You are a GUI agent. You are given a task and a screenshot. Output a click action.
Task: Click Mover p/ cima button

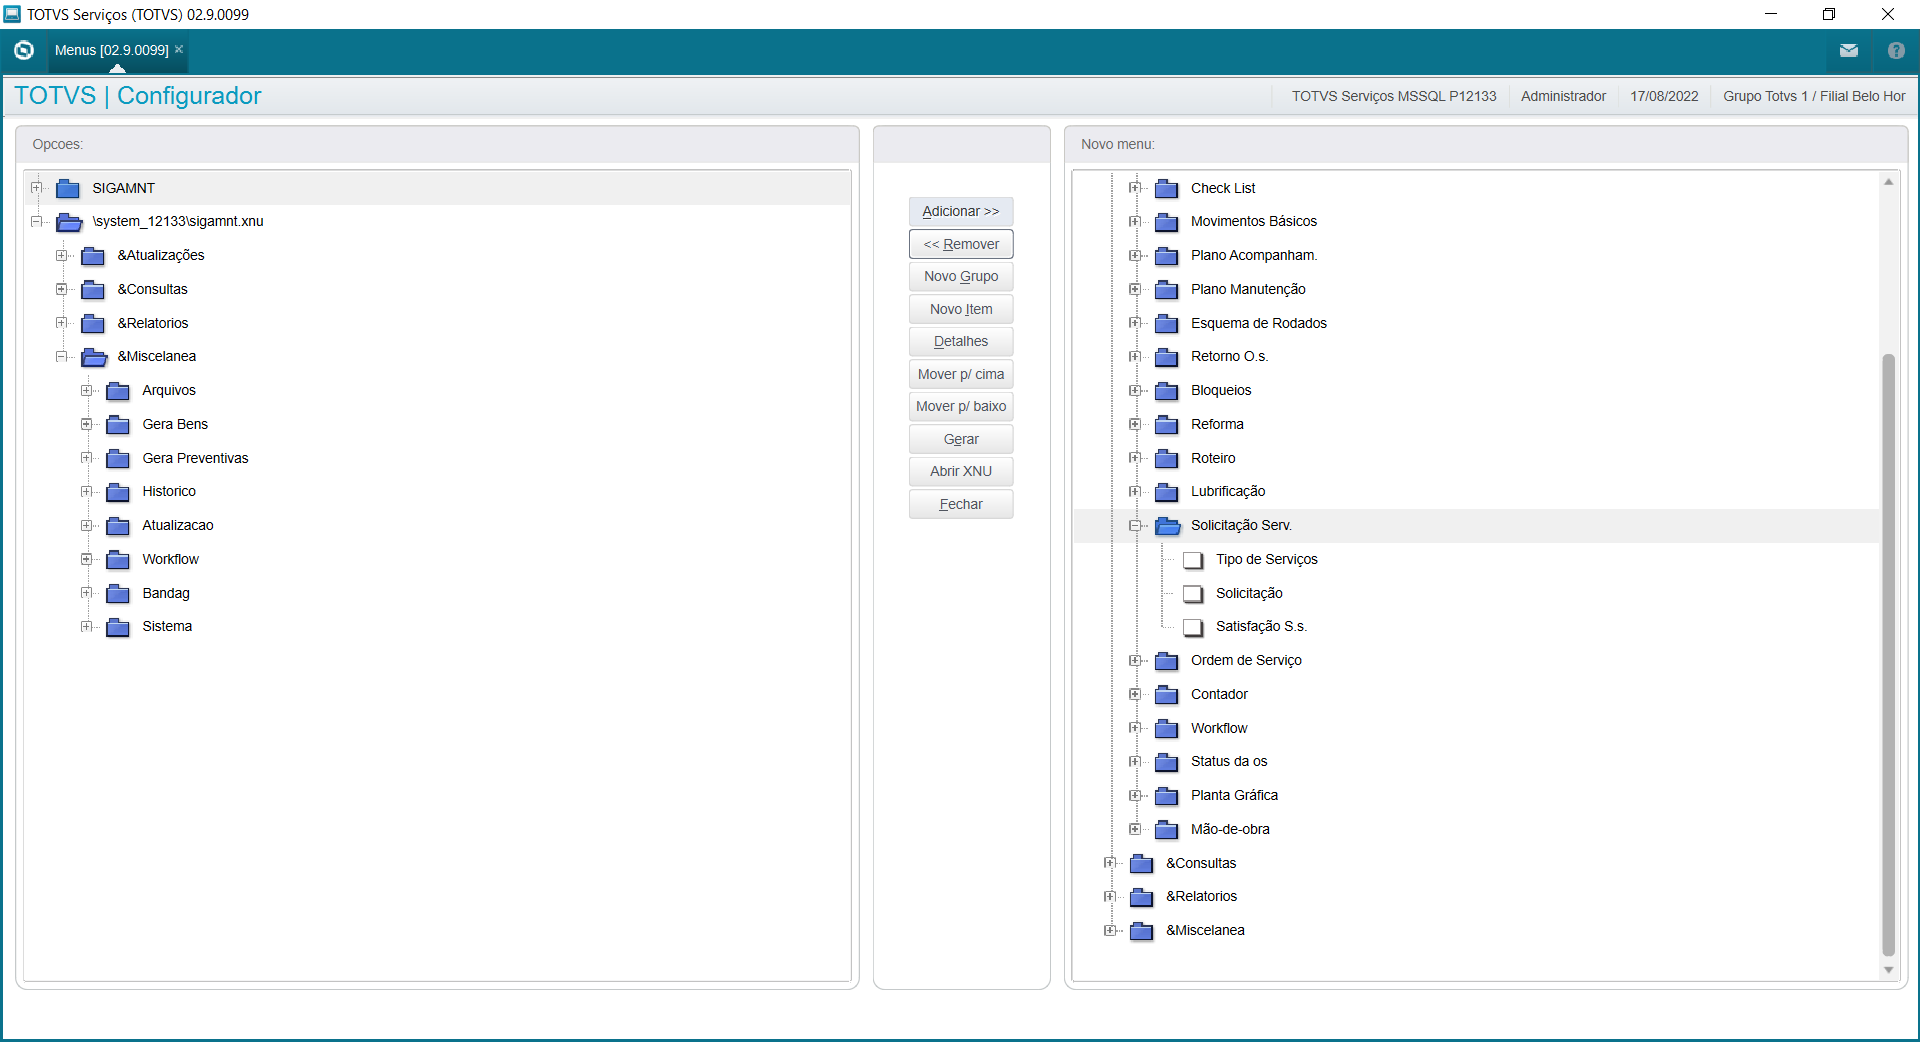coord(961,374)
